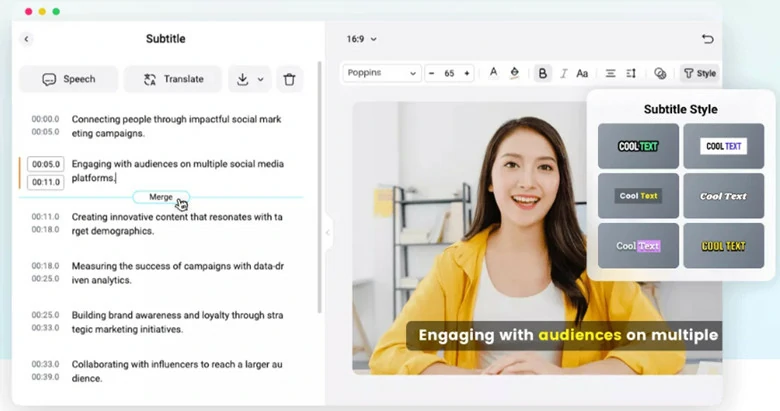Edit the 00:11.0 end time field
The image size is (780, 411).
click(46, 182)
